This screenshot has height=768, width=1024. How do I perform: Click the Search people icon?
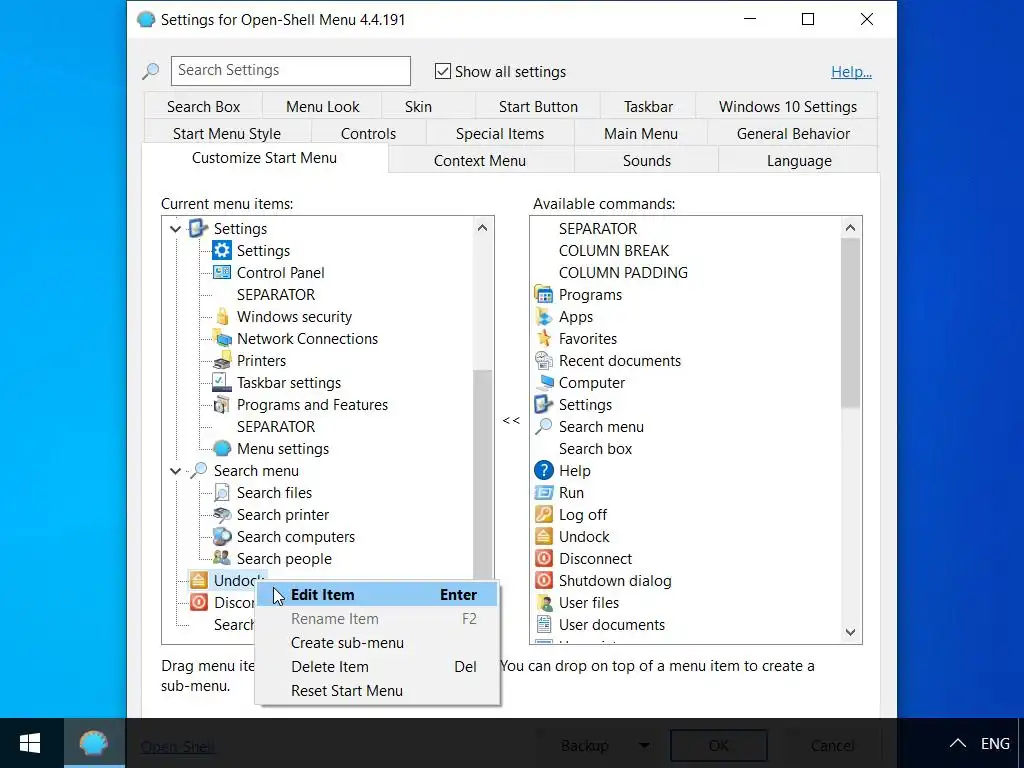click(222, 558)
